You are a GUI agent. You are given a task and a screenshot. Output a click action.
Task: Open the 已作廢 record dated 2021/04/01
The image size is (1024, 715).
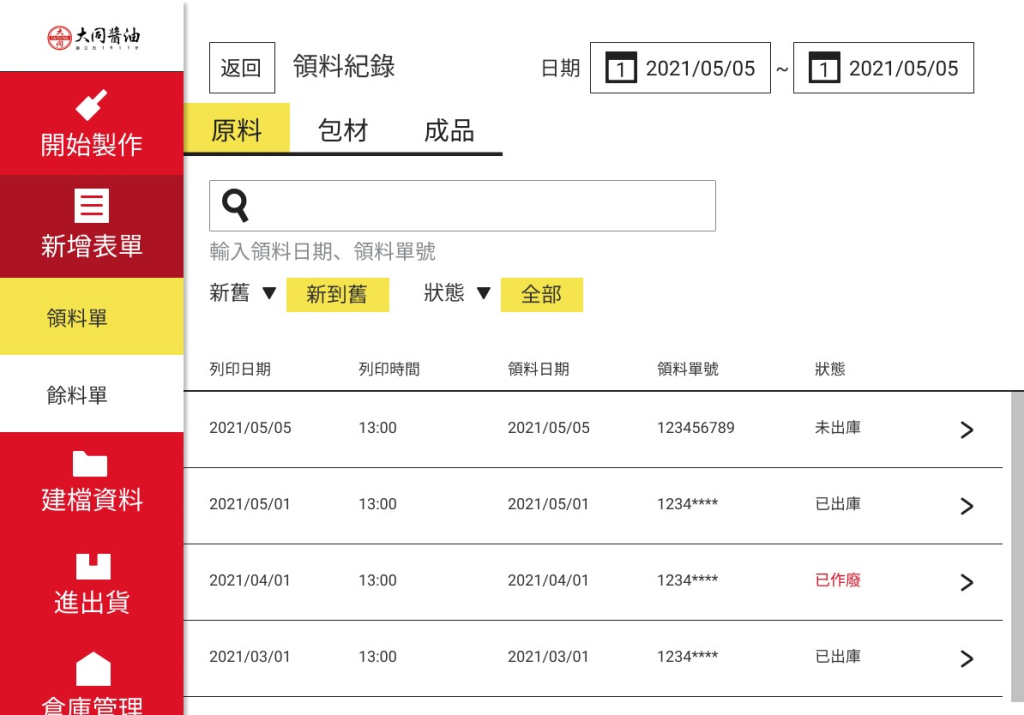[966, 582]
